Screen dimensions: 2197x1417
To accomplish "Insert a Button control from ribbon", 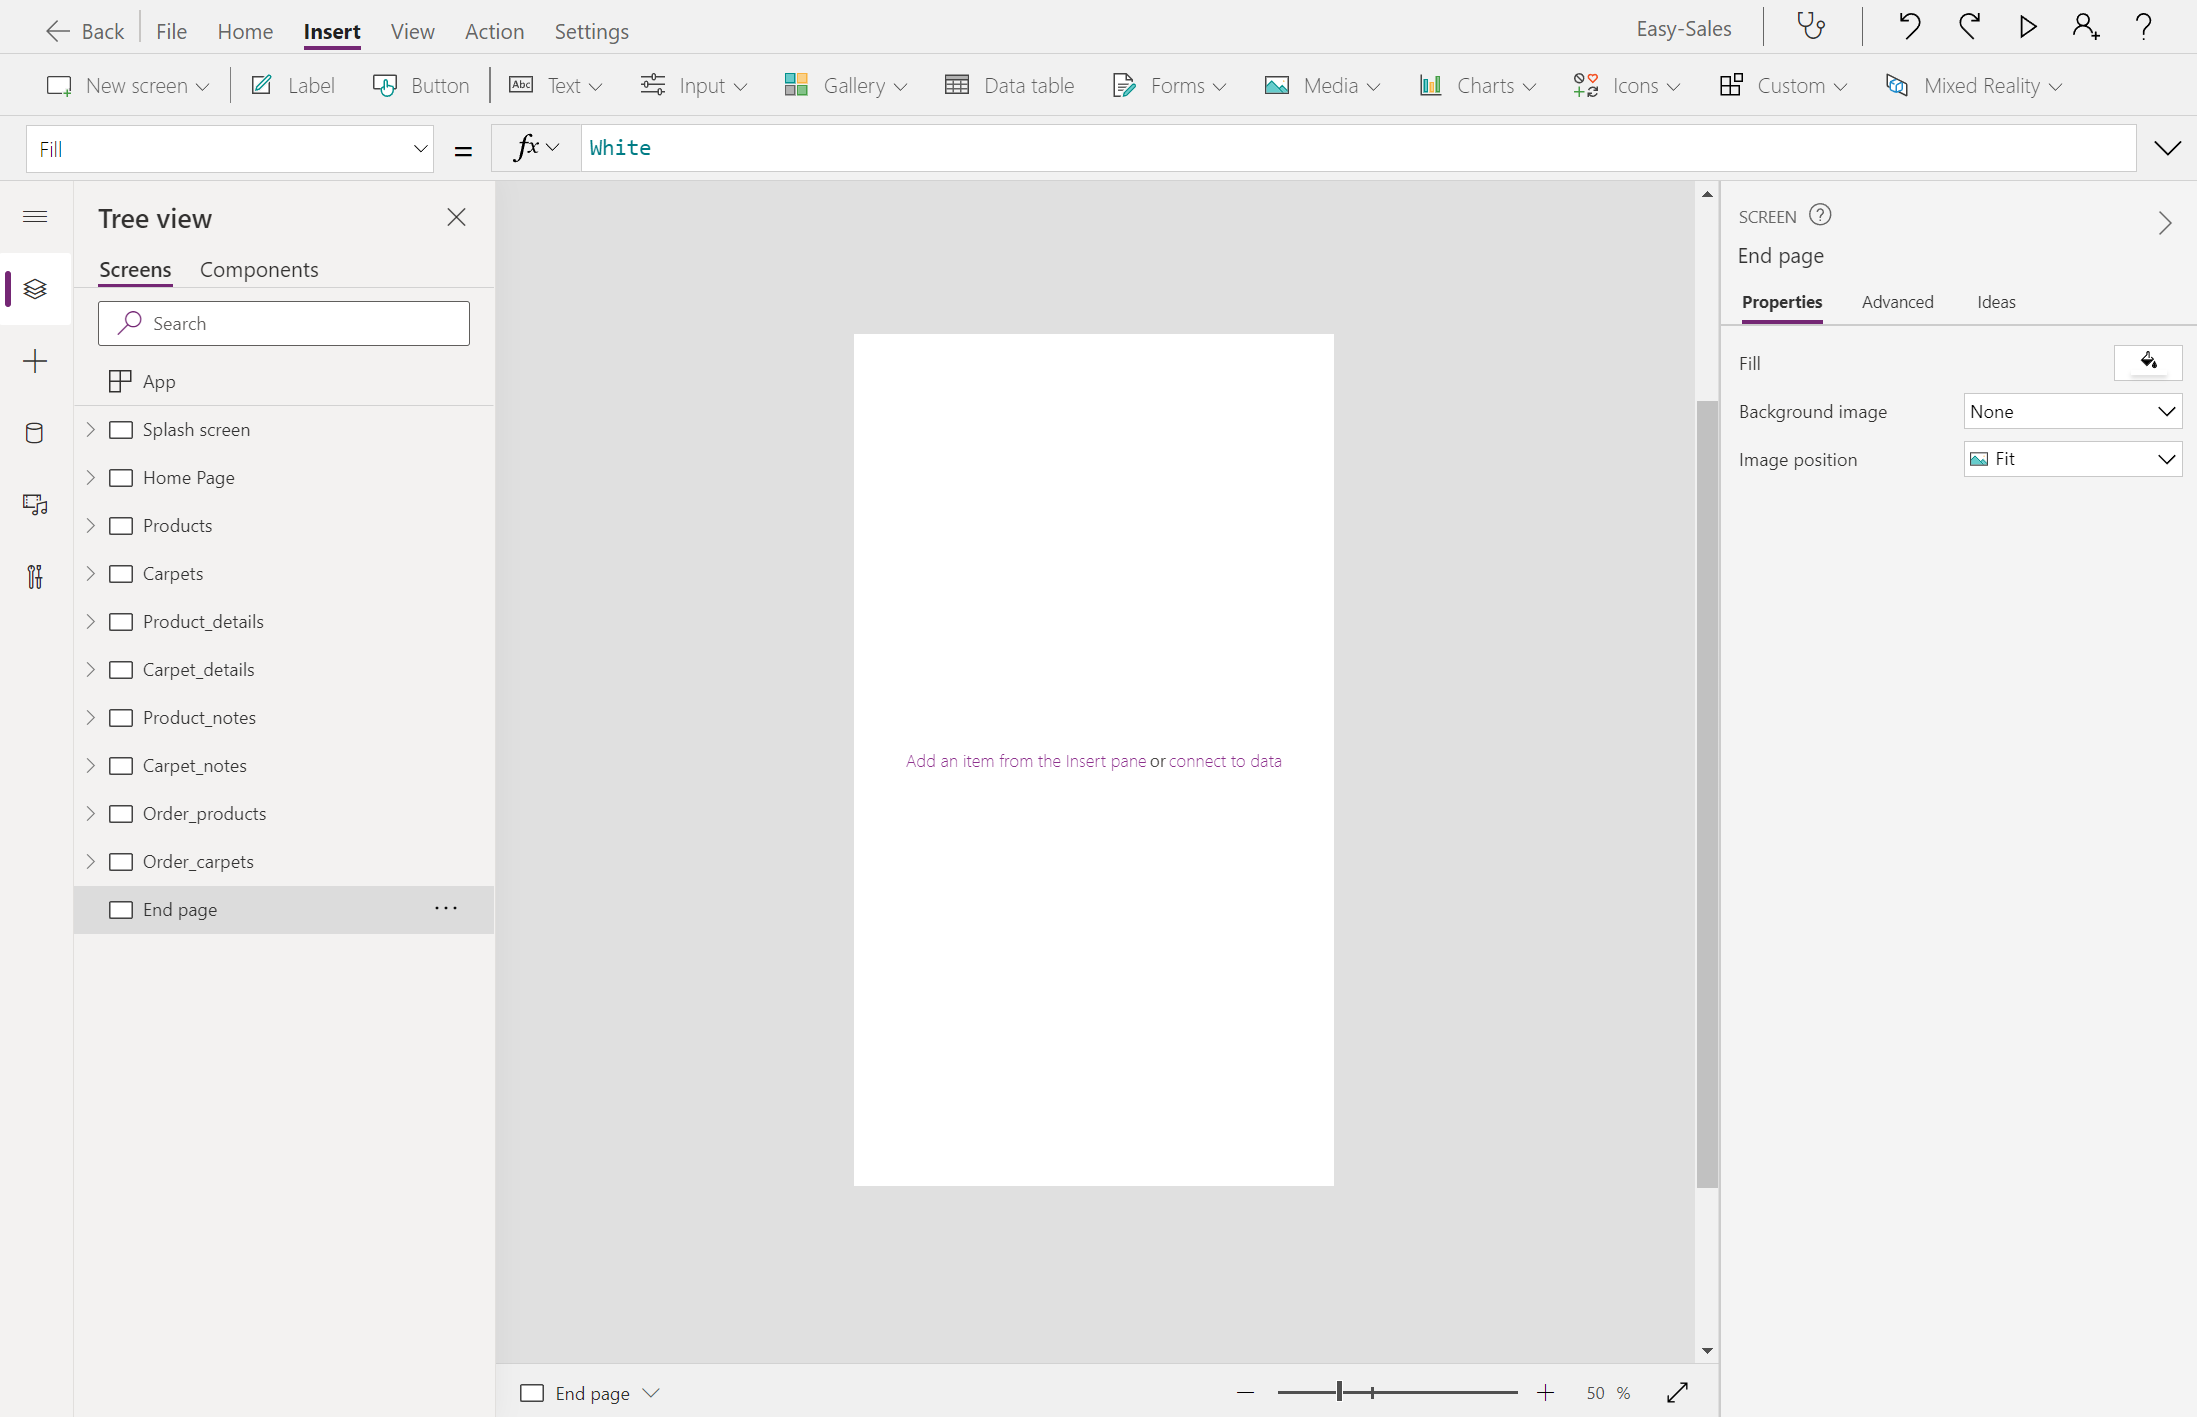I will pos(421,86).
